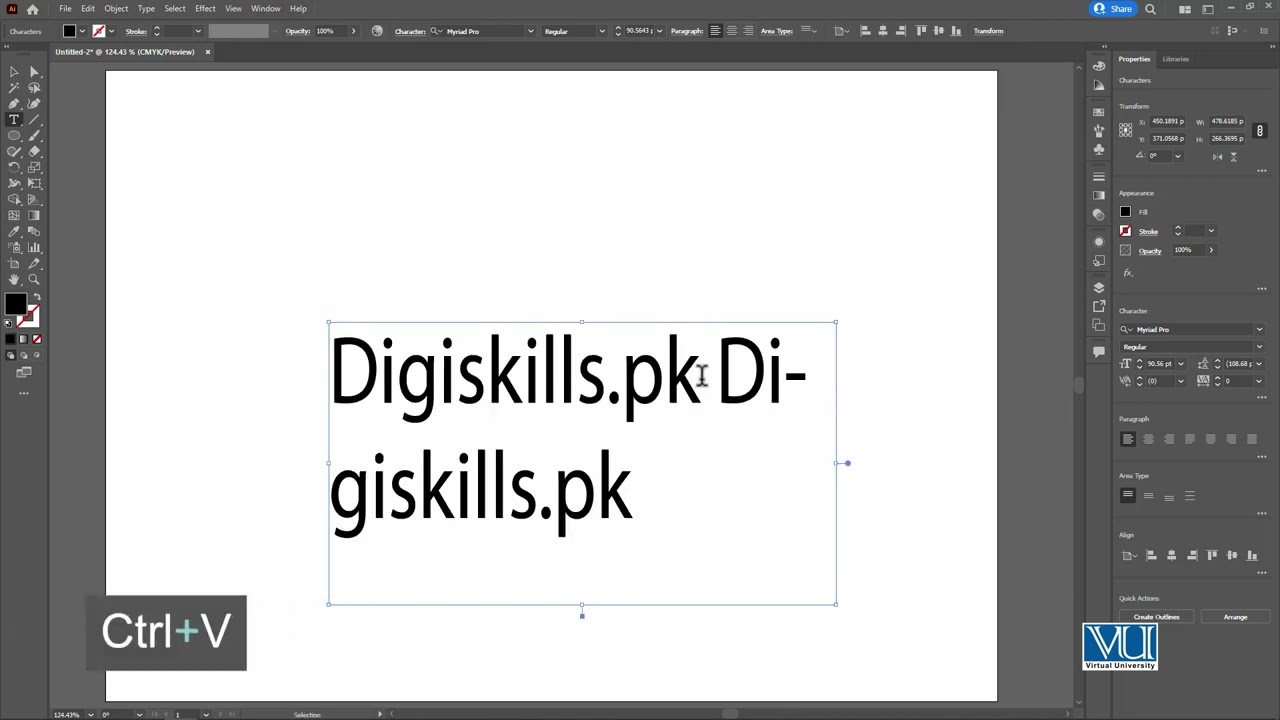The width and height of the screenshot is (1280, 720).
Task: Set paragraph align left in Properties panel
Action: coord(1128,439)
